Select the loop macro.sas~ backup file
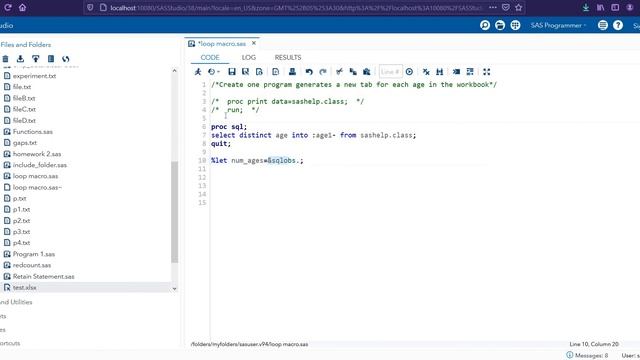This screenshot has width=640, height=360. point(37,187)
